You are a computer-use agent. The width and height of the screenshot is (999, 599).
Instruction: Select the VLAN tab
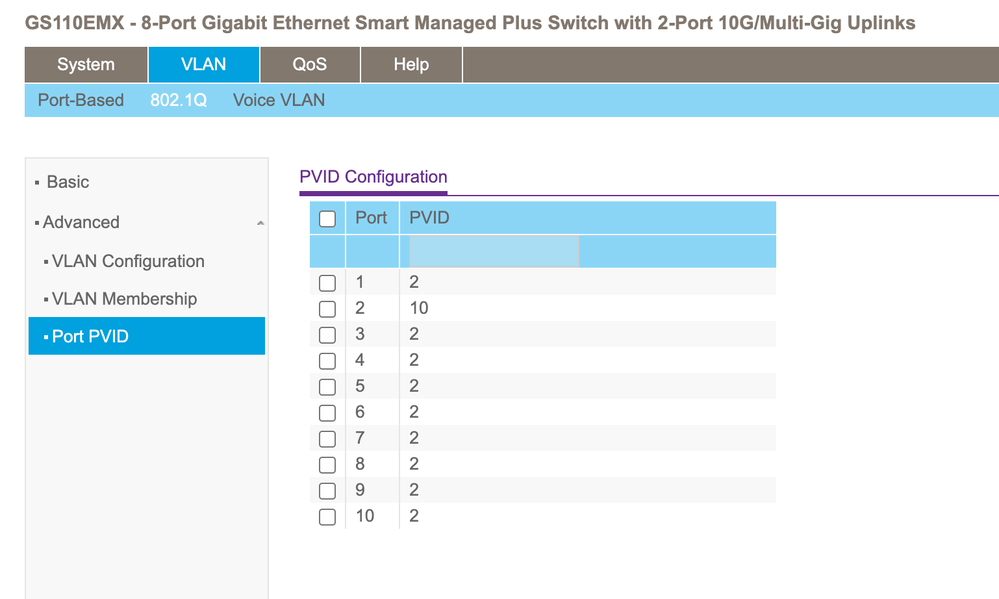[x=203, y=64]
